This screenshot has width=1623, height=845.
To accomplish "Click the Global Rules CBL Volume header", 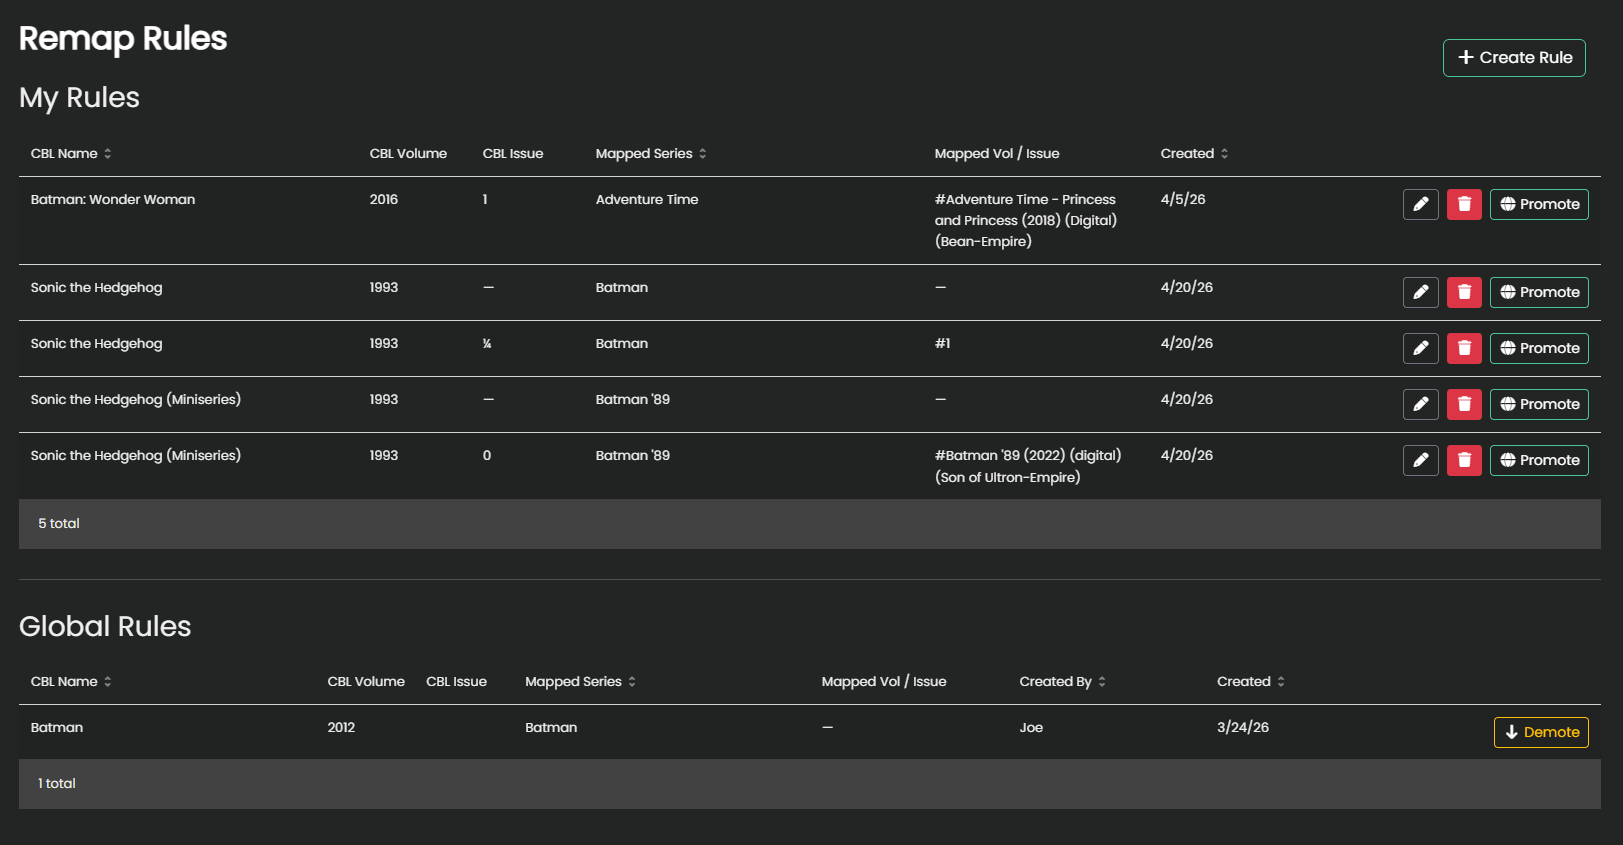I will pos(366,681).
